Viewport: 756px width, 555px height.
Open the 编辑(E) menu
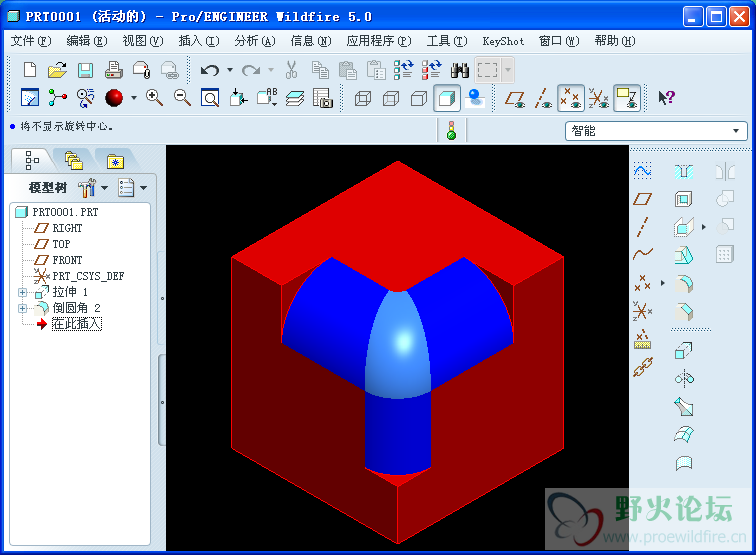point(87,41)
